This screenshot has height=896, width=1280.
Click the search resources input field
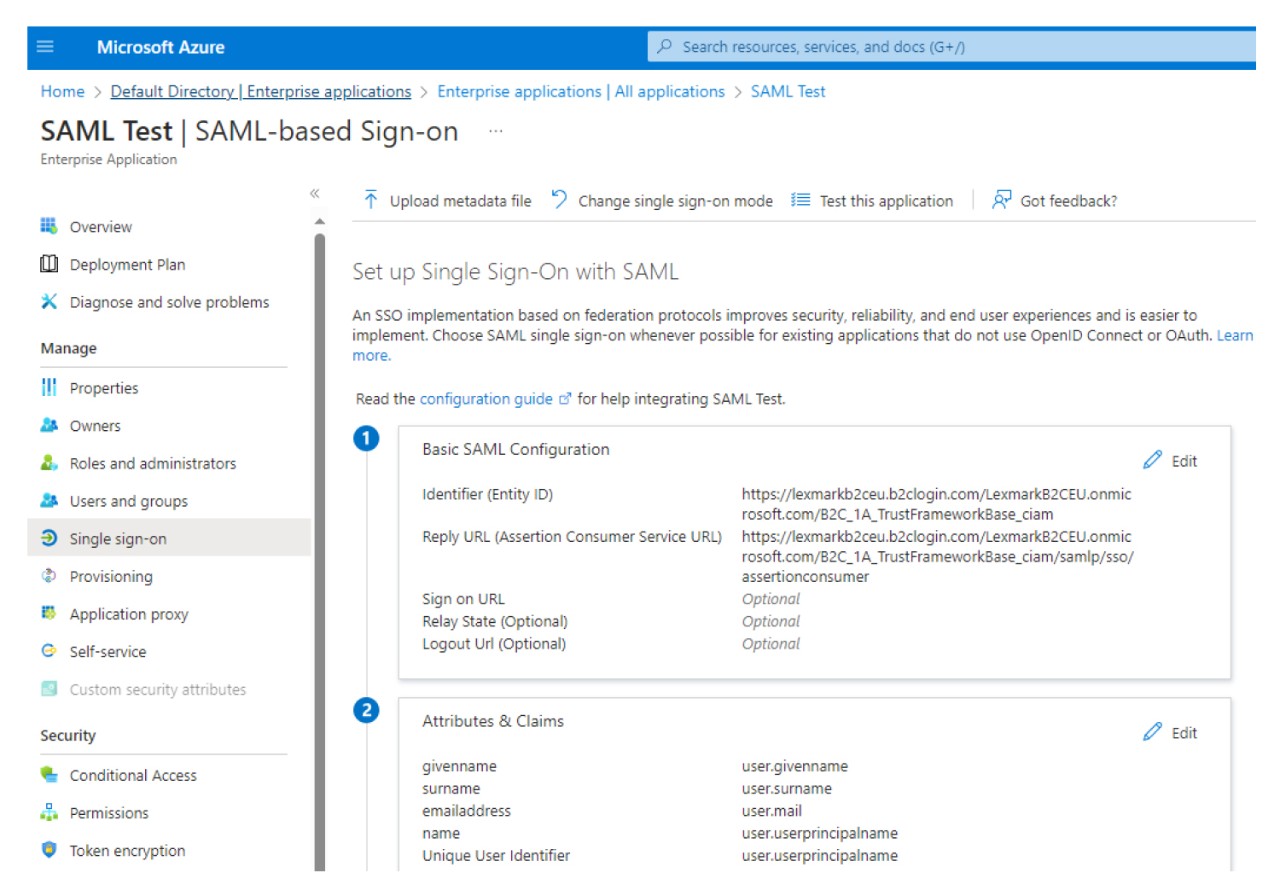point(950,47)
